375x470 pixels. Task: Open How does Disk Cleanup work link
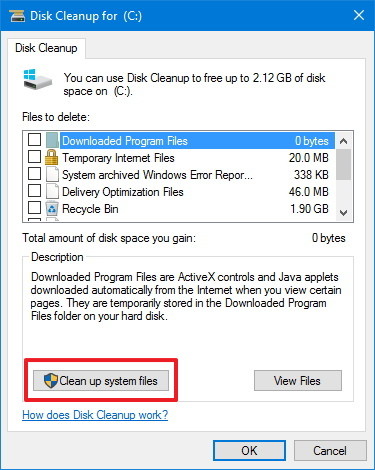(x=95, y=415)
